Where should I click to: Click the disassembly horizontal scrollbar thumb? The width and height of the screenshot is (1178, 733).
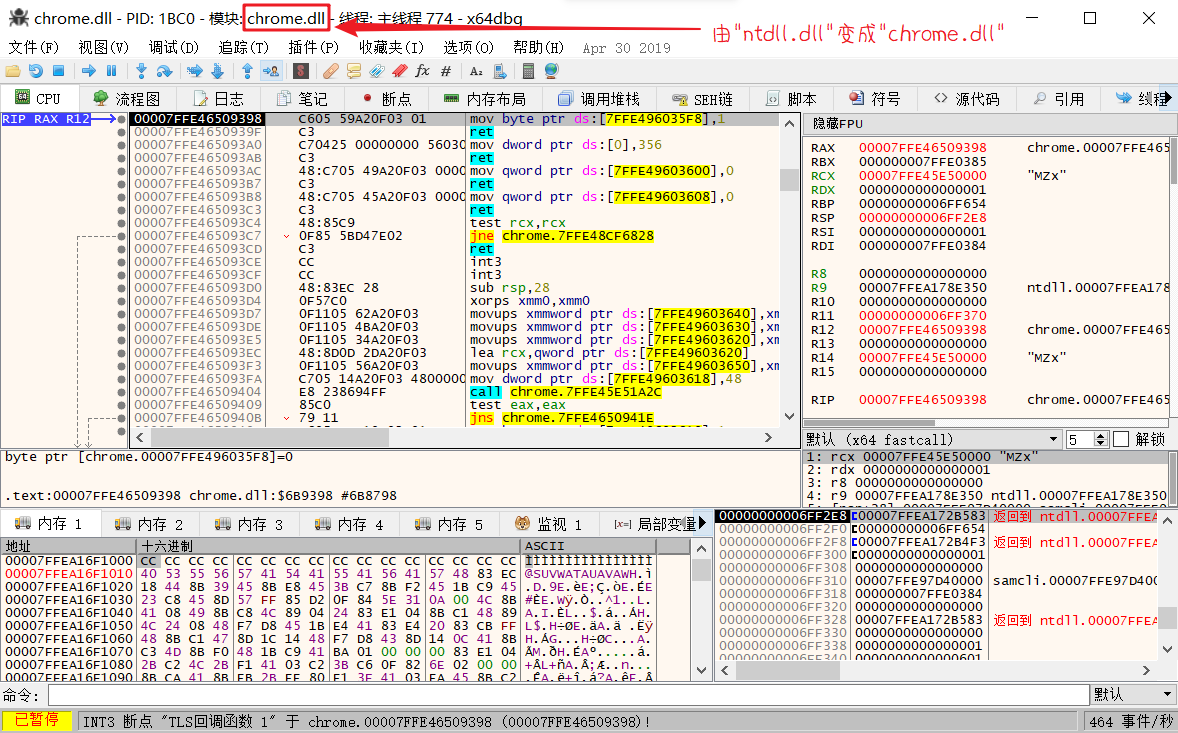(x=270, y=437)
